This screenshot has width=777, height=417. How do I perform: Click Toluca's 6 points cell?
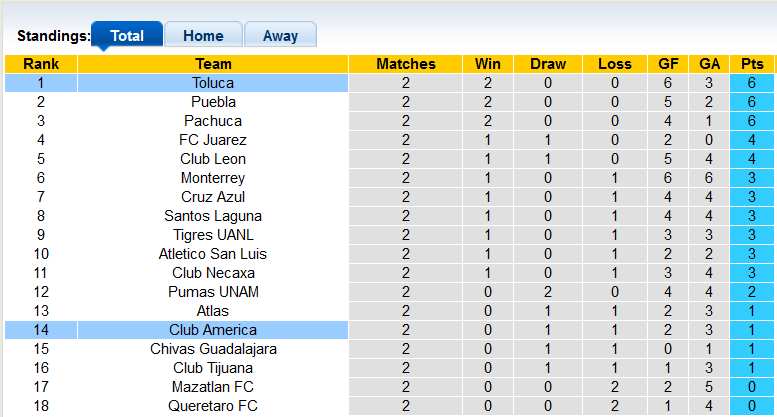pos(752,83)
